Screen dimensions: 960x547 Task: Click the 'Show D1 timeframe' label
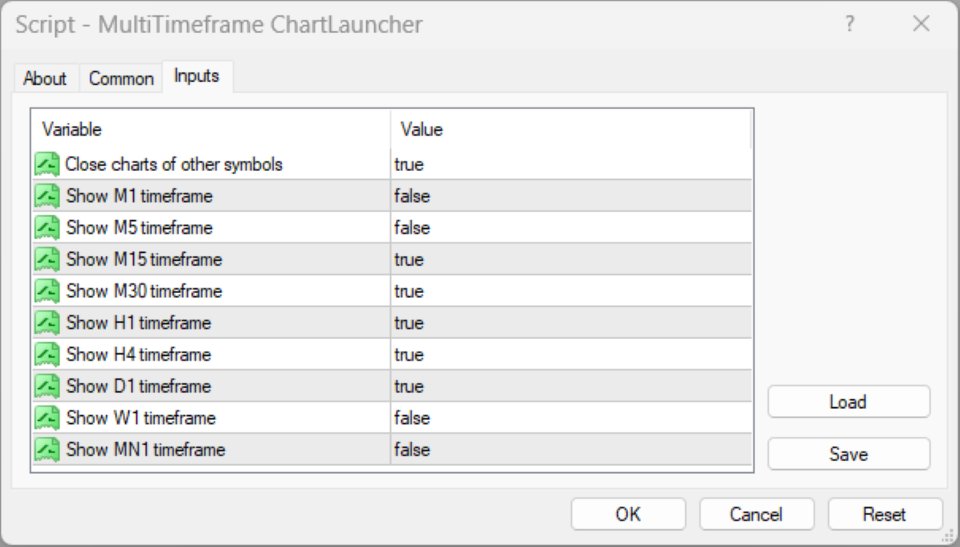click(138, 386)
